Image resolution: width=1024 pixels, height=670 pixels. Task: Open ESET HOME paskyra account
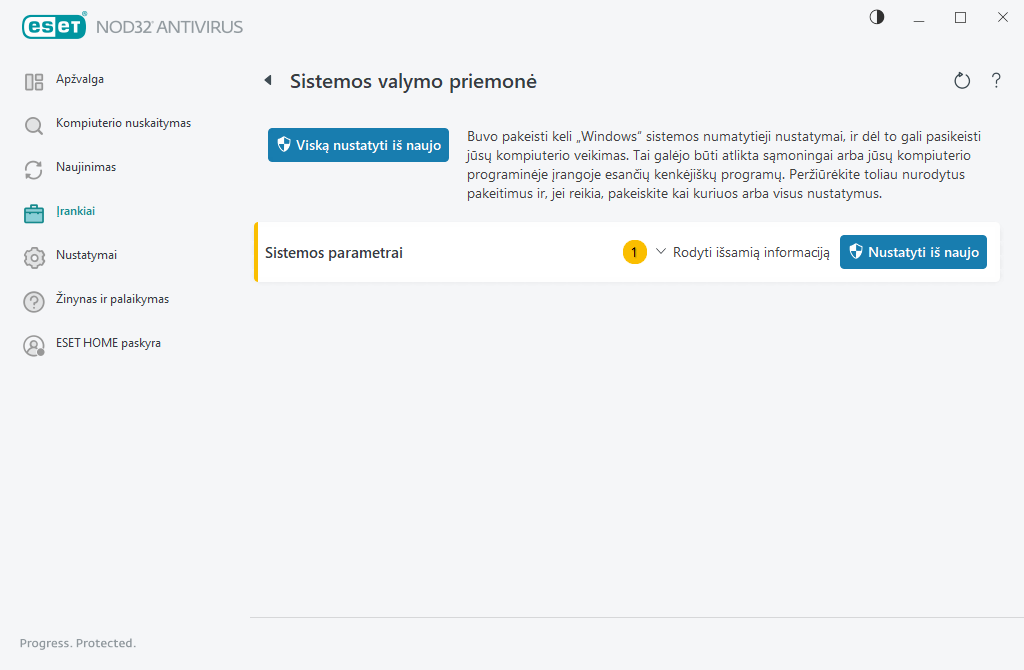point(107,344)
